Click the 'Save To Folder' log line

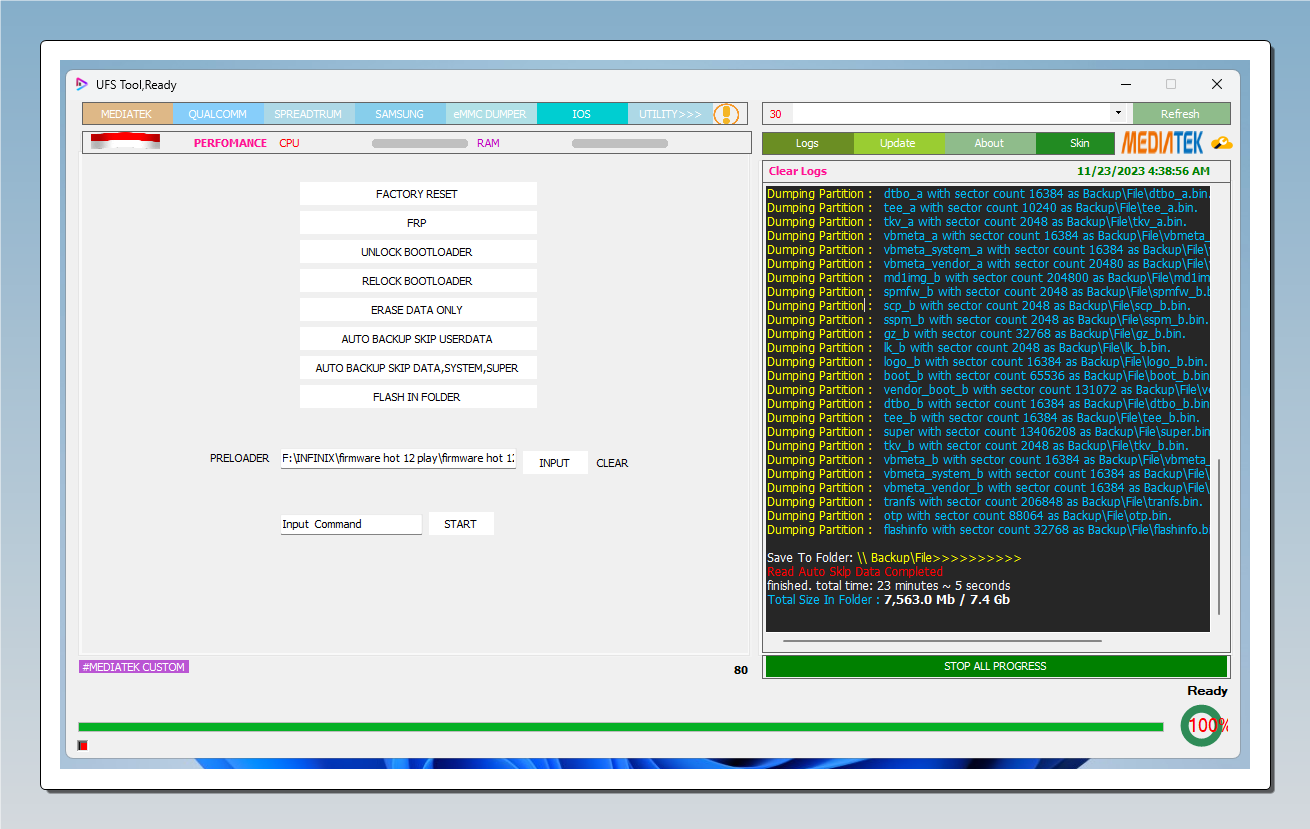point(894,558)
